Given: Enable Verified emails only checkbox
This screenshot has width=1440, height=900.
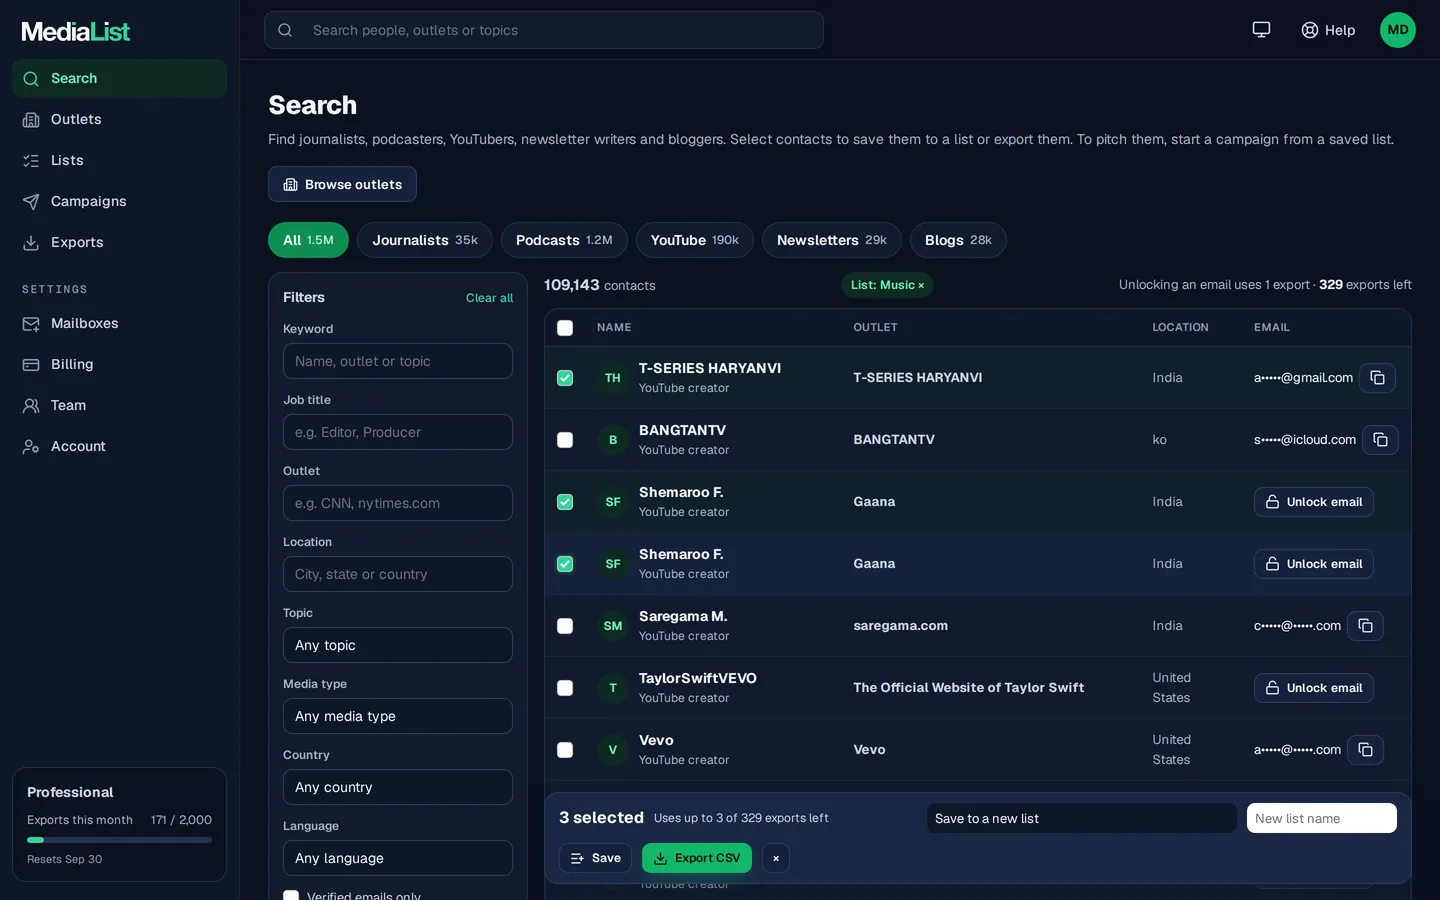Looking at the screenshot, I should 291,896.
